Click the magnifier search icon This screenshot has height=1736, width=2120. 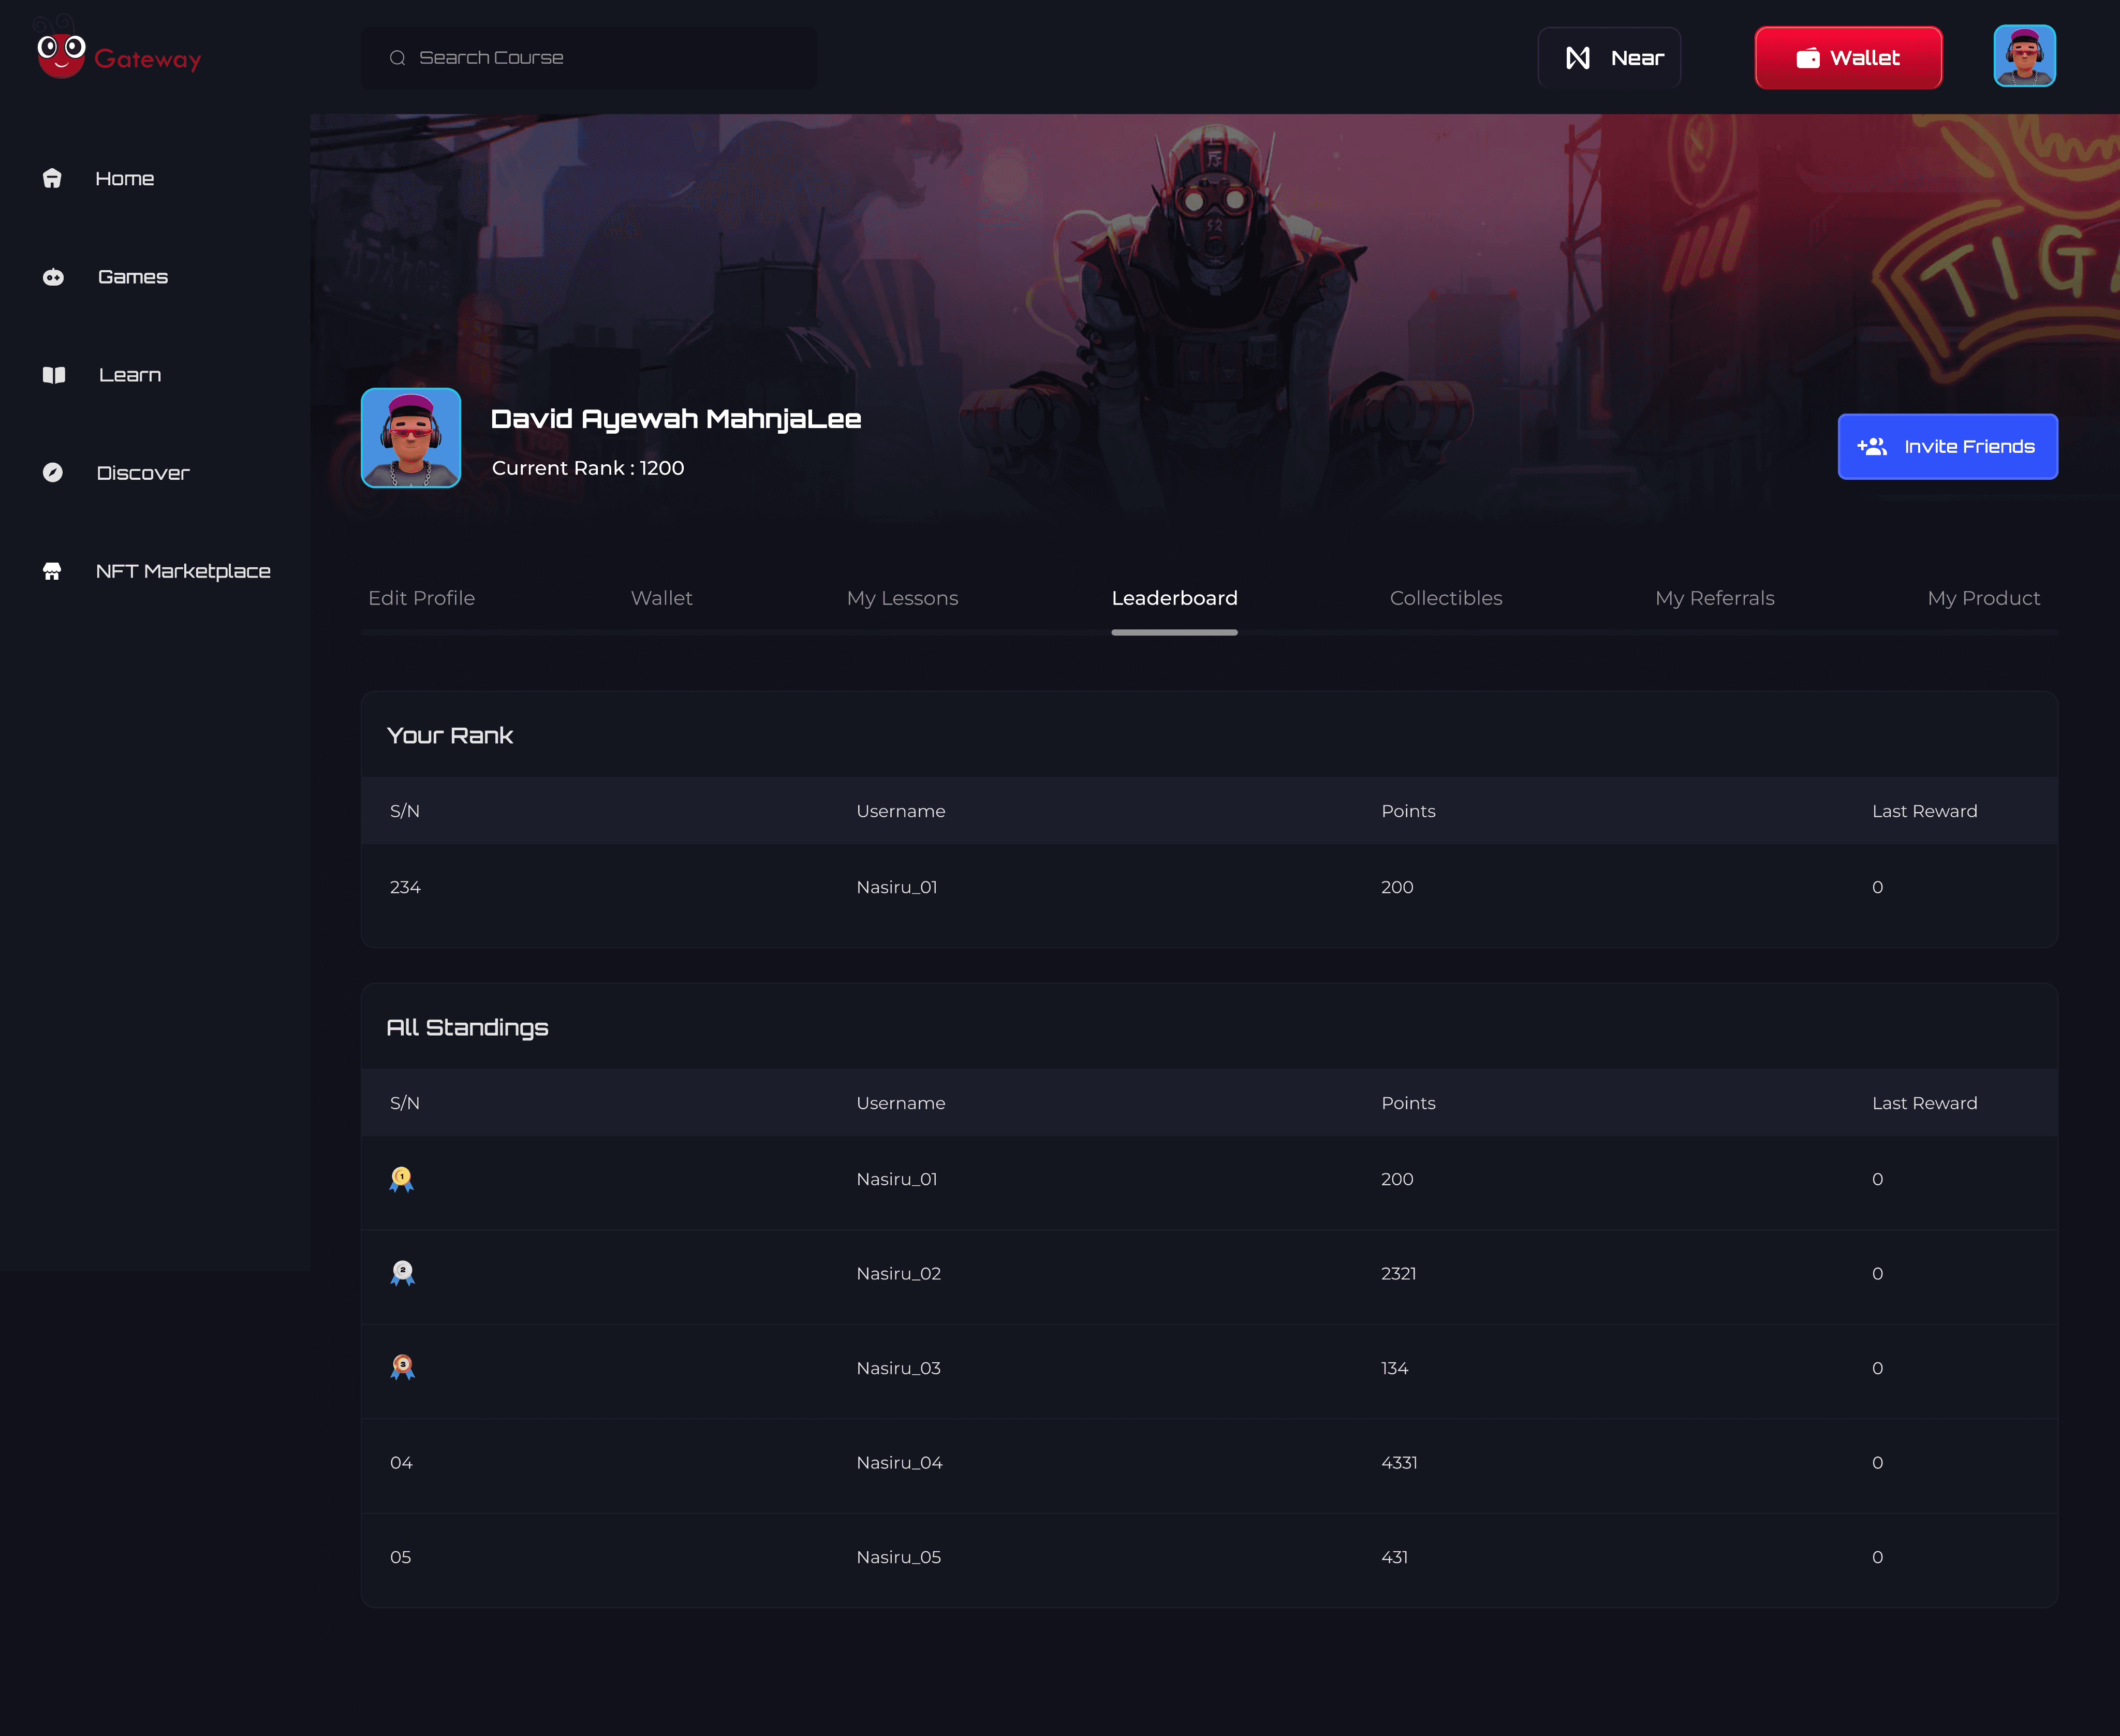point(397,58)
